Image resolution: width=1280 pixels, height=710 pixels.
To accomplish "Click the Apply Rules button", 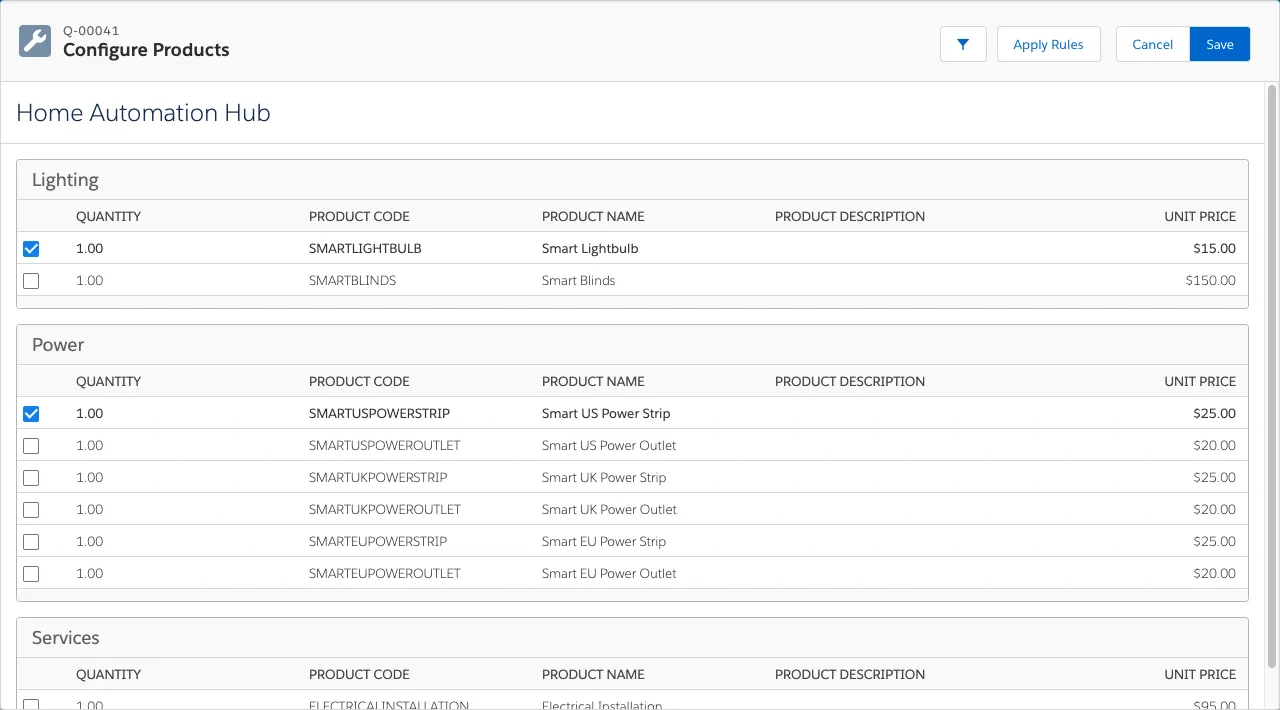I will point(1048,44).
